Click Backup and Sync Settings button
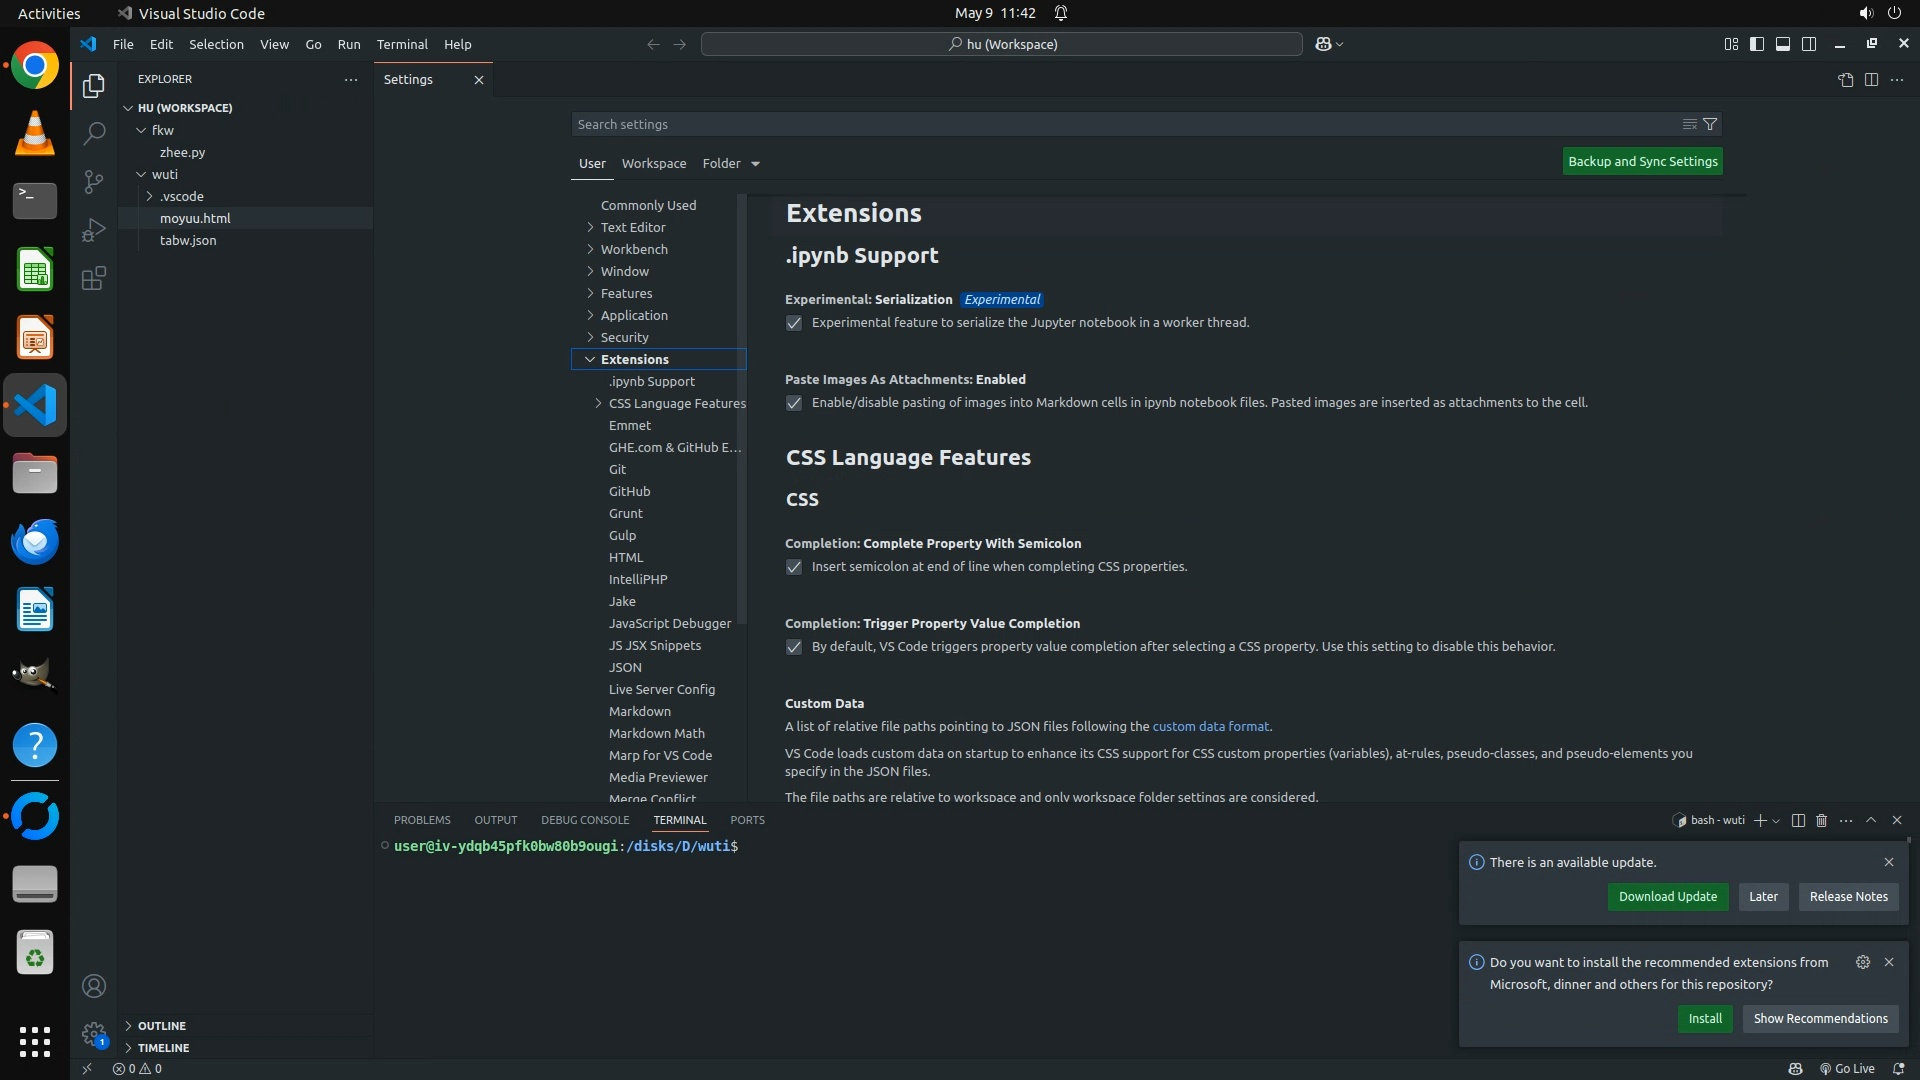The height and width of the screenshot is (1080, 1920). click(1642, 161)
